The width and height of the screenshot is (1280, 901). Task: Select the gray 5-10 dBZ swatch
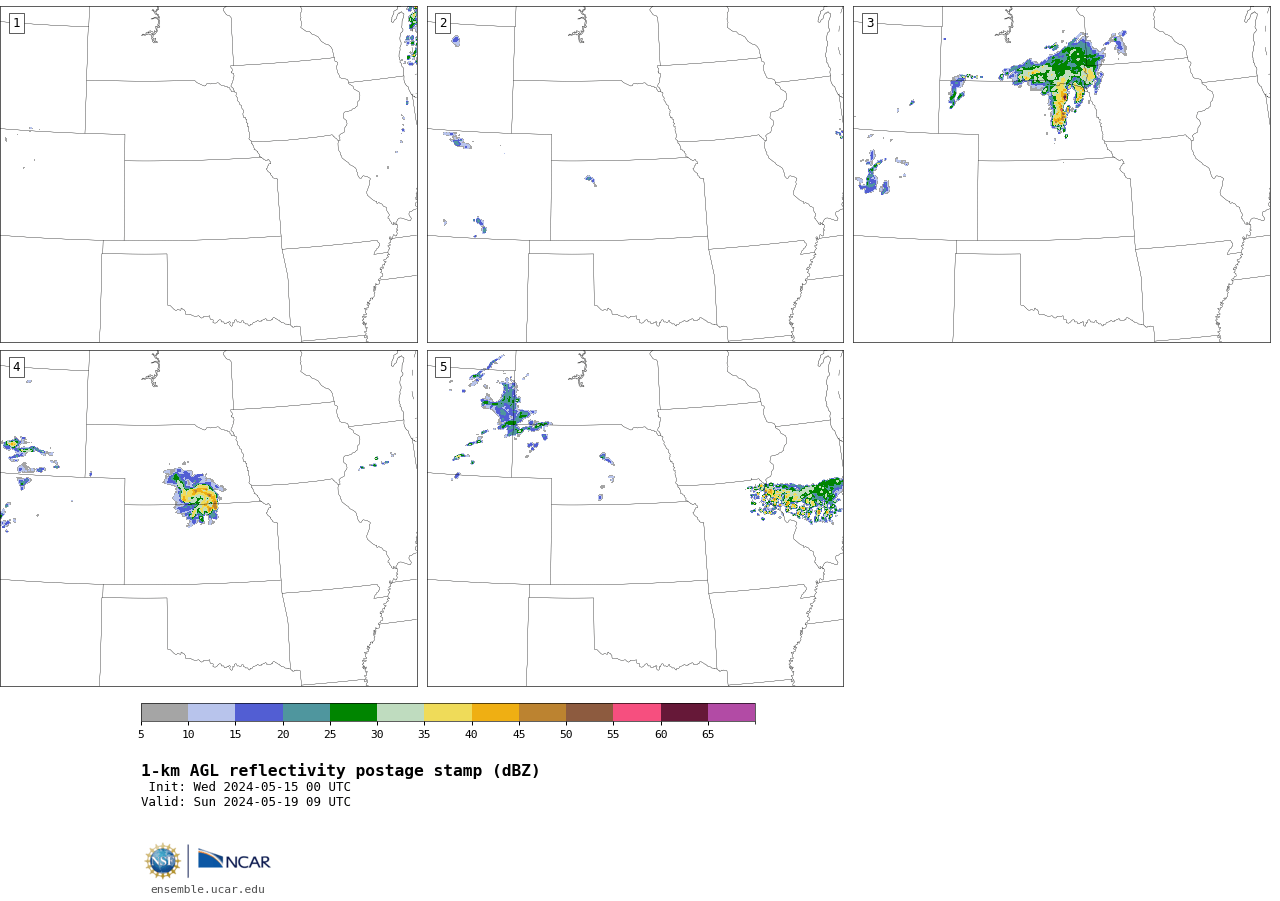[164, 712]
